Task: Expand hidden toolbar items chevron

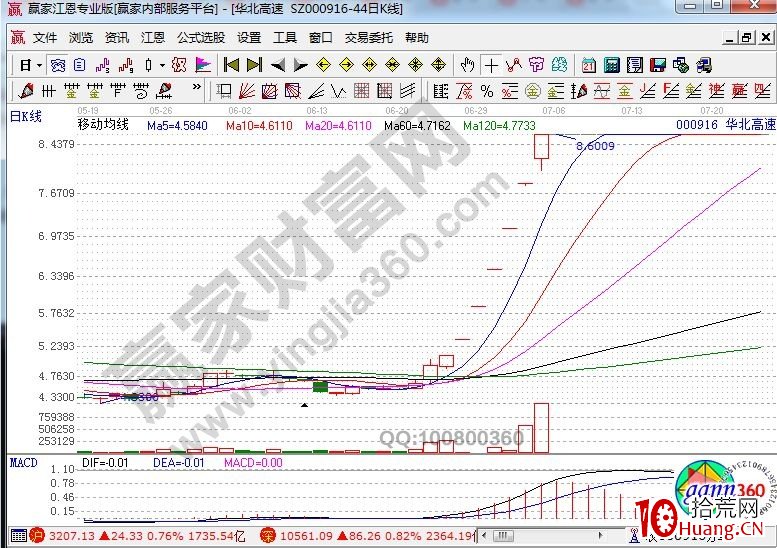Action: [x=197, y=87]
